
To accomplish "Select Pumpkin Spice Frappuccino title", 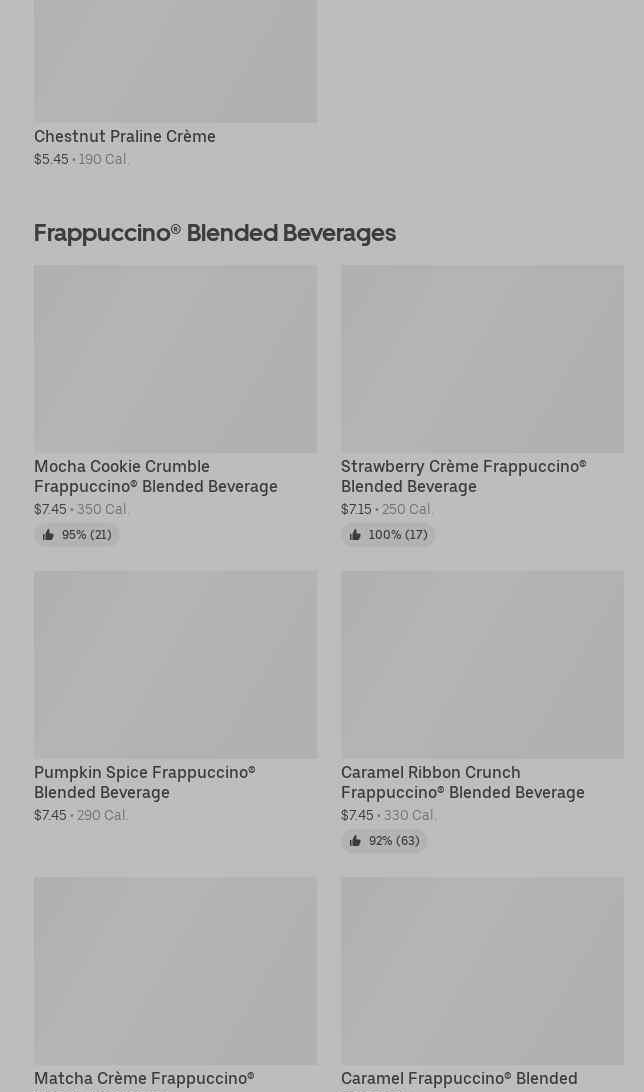I will (x=145, y=782).
